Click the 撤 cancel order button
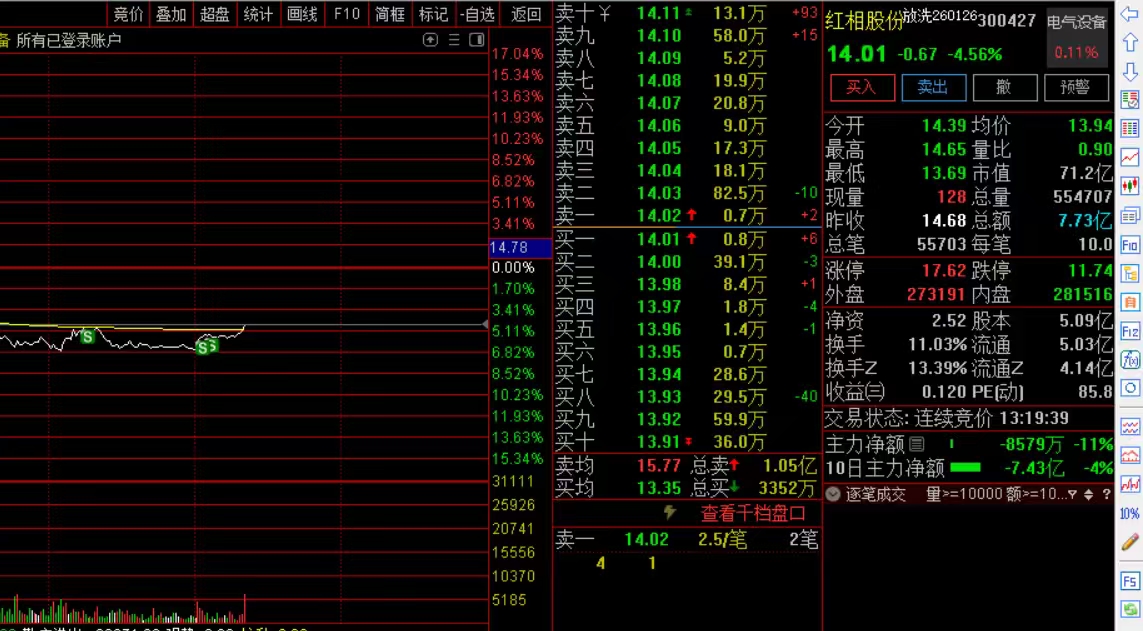This screenshot has width=1143, height=631. pyautogui.click(x=1004, y=87)
